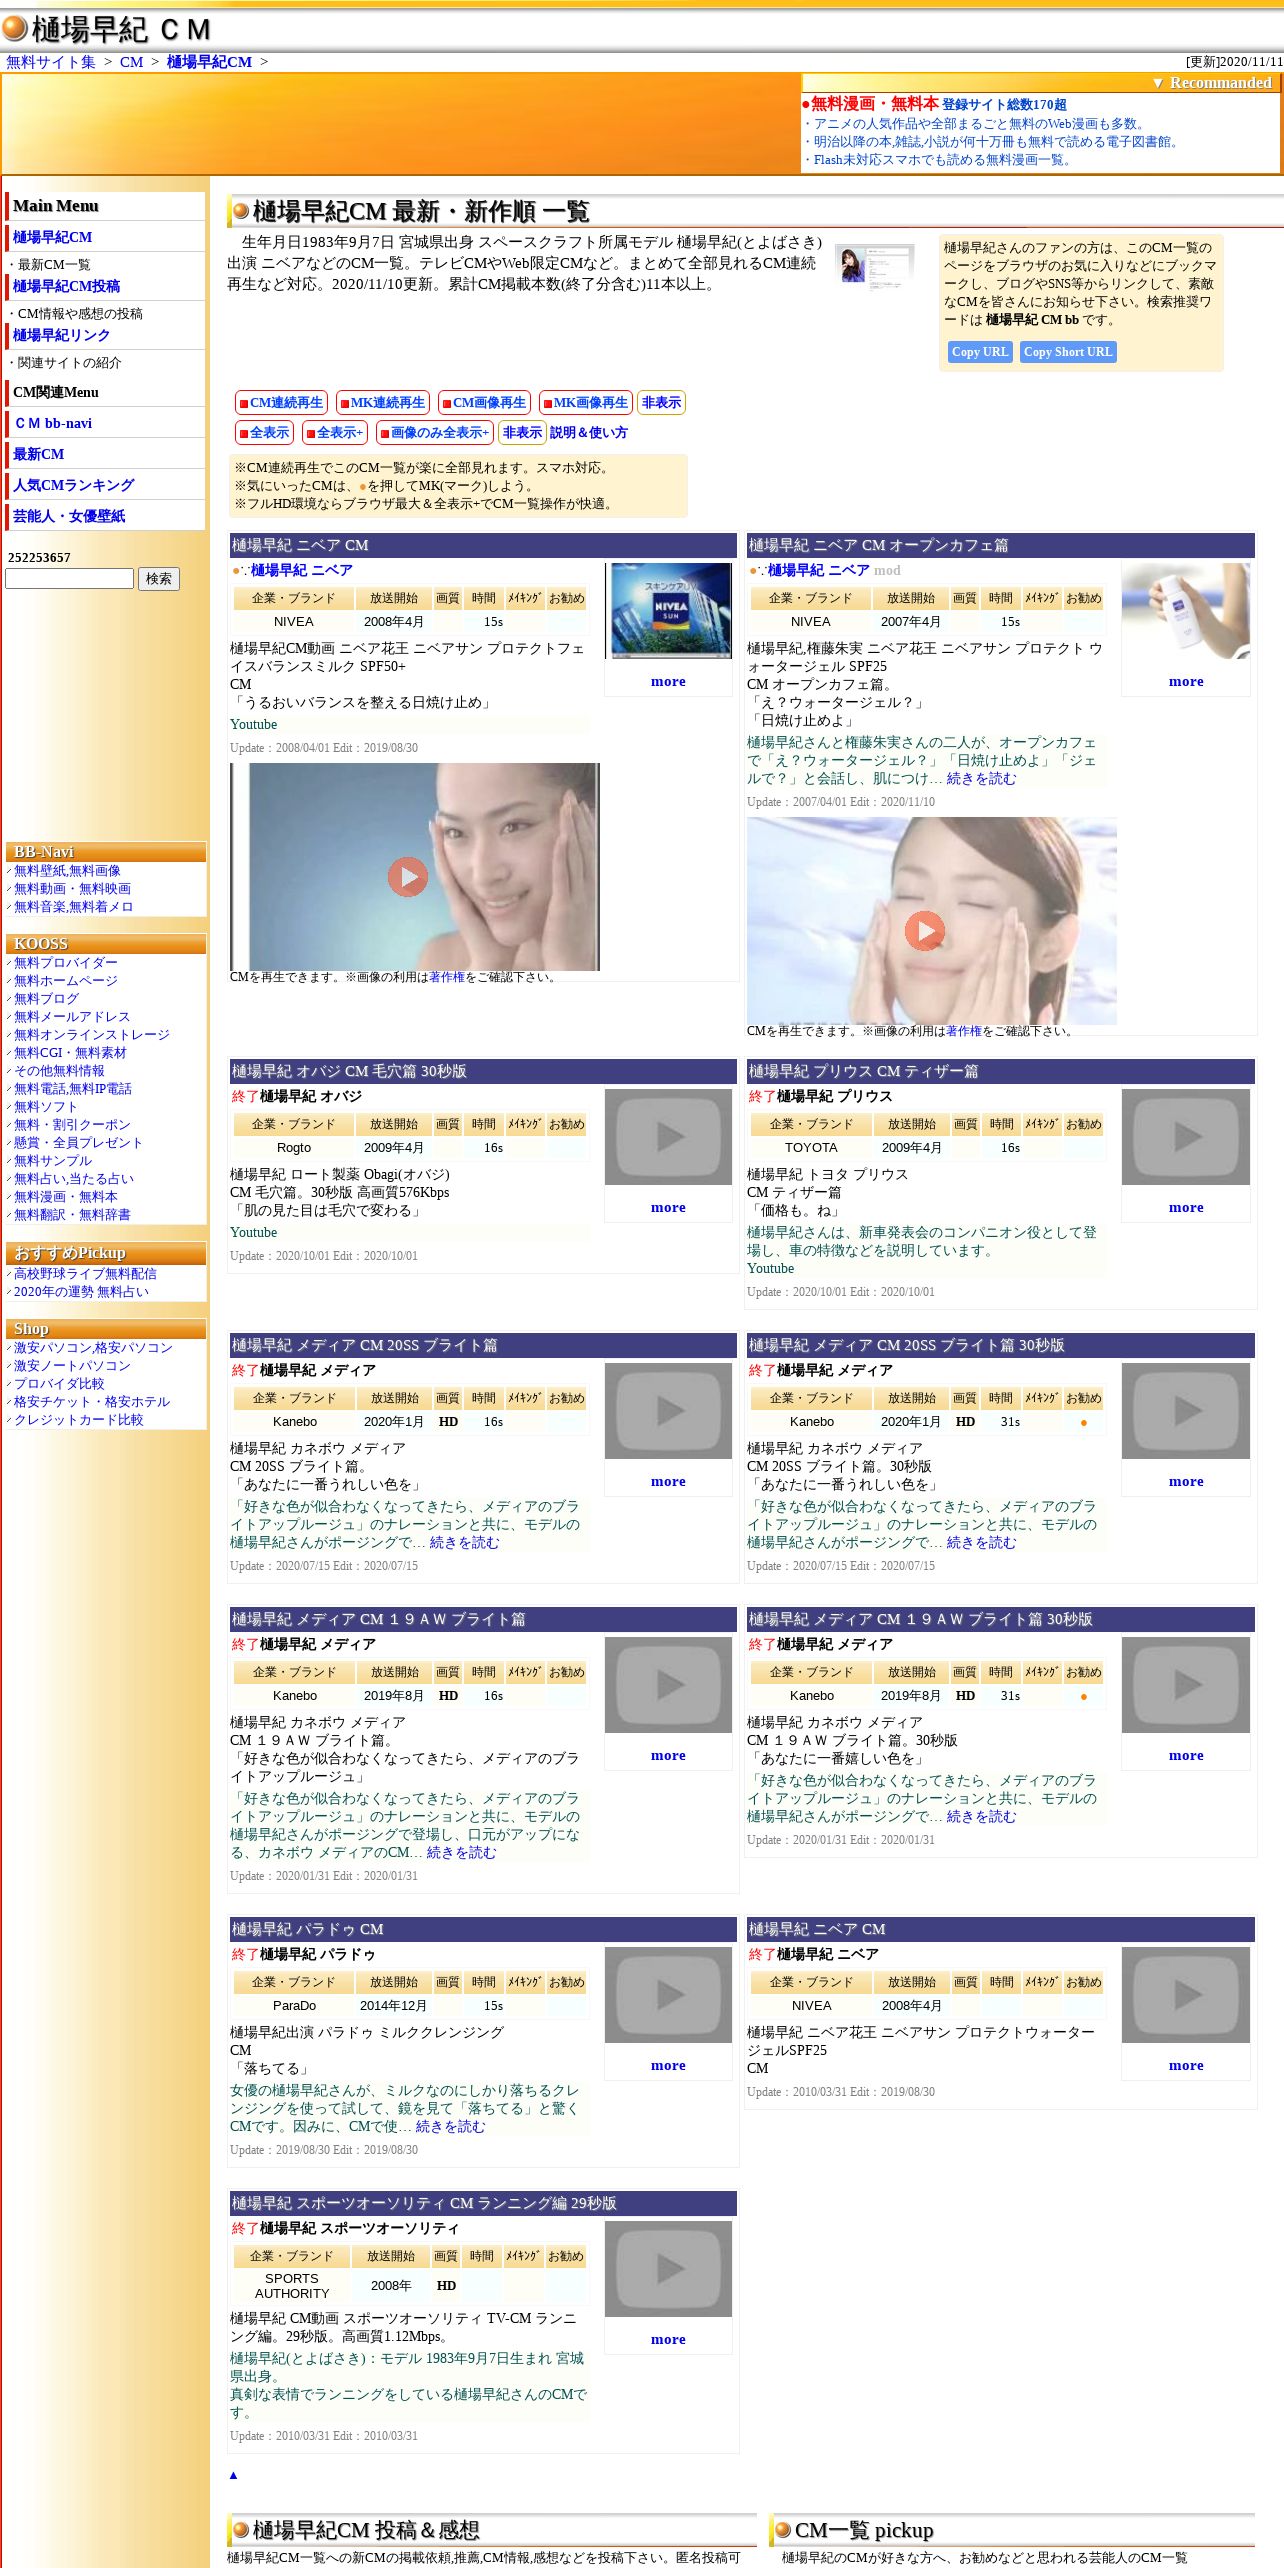Click the CM連続再生 button

tap(281, 402)
